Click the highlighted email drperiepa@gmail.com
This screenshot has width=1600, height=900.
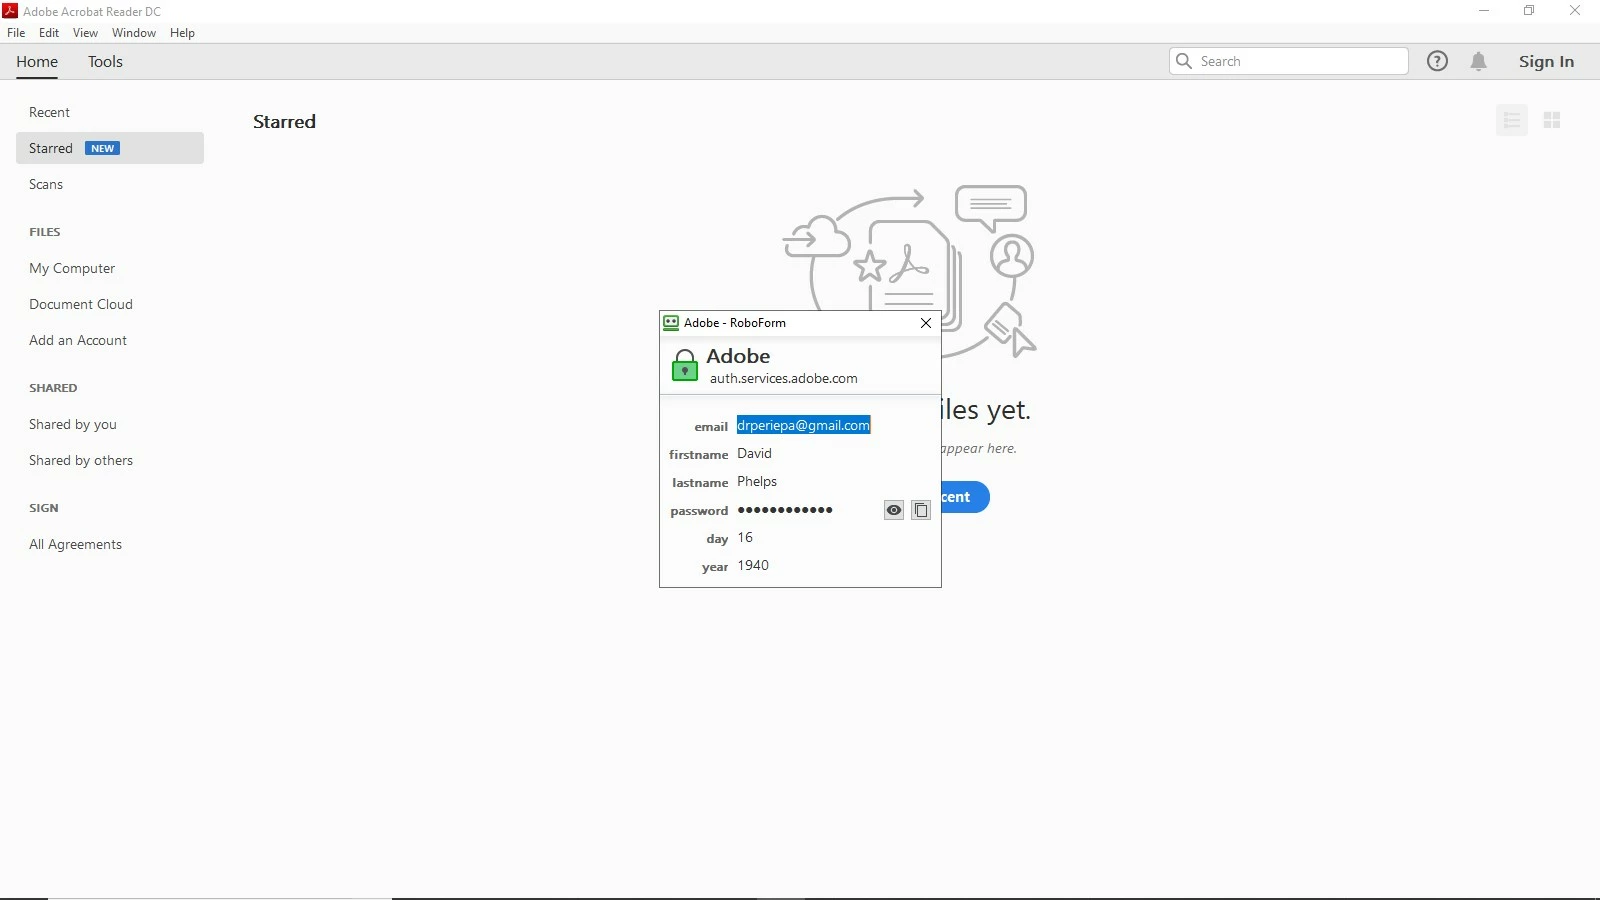(803, 425)
